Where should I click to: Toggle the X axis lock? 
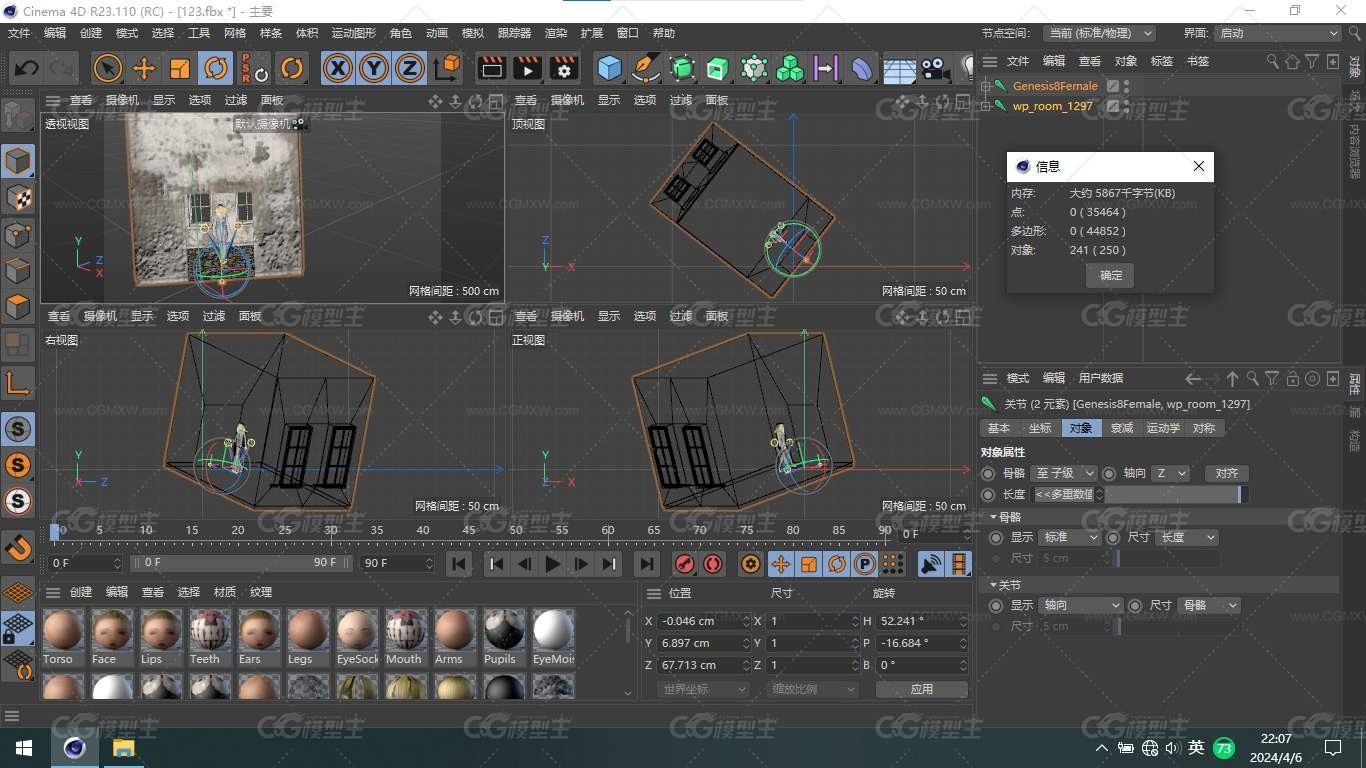tap(338, 68)
